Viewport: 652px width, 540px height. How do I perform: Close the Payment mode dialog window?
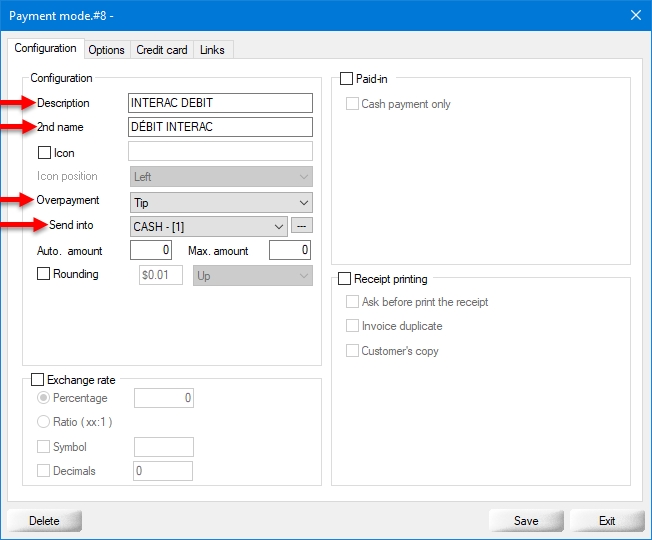(x=634, y=15)
